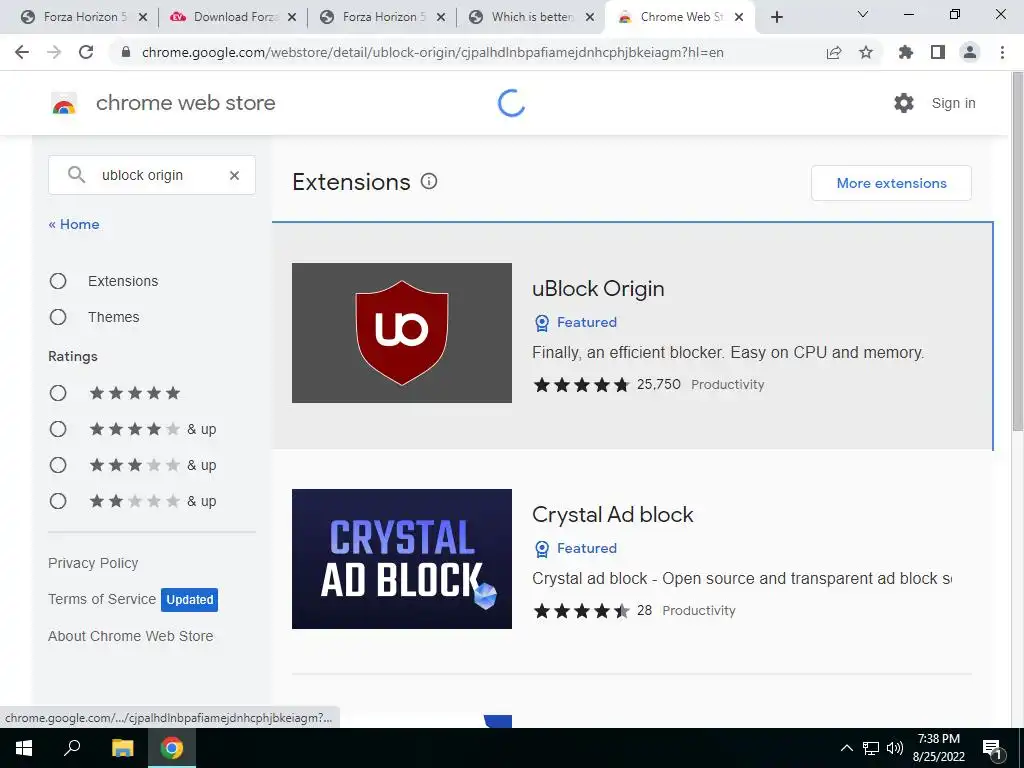Reload the current page
Image resolution: width=1024 pixels, height=768 pixels.
[86, 52]
